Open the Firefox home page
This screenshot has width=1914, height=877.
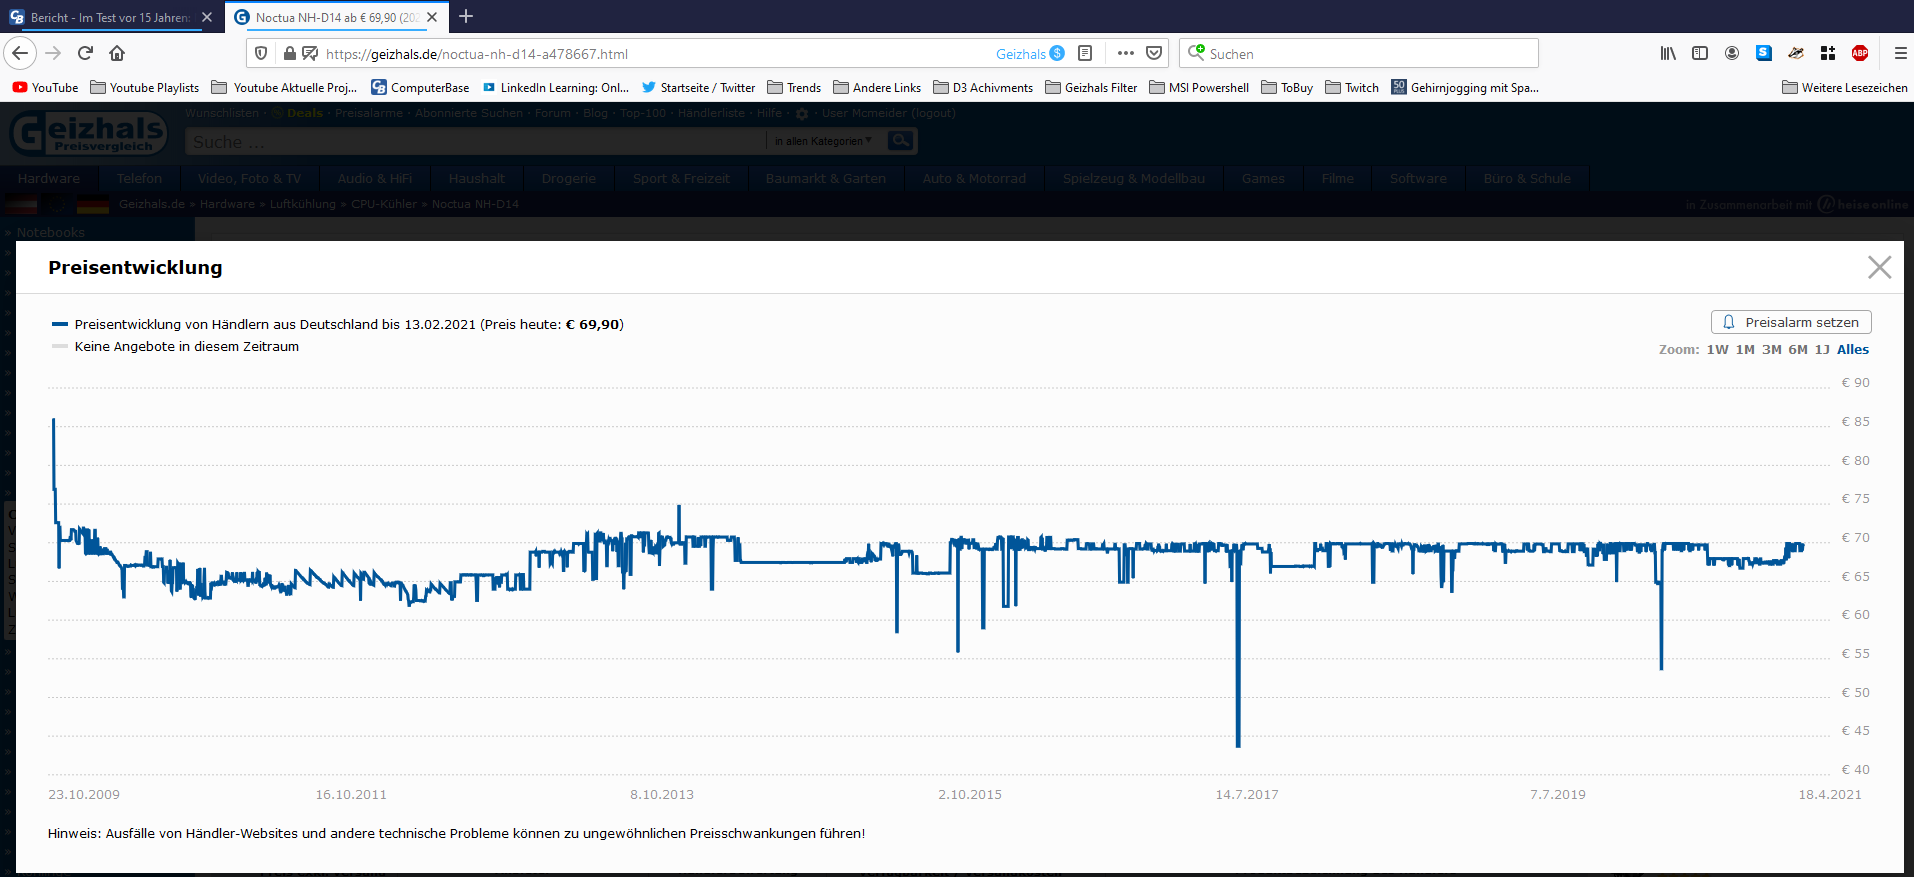coord(117,53)
